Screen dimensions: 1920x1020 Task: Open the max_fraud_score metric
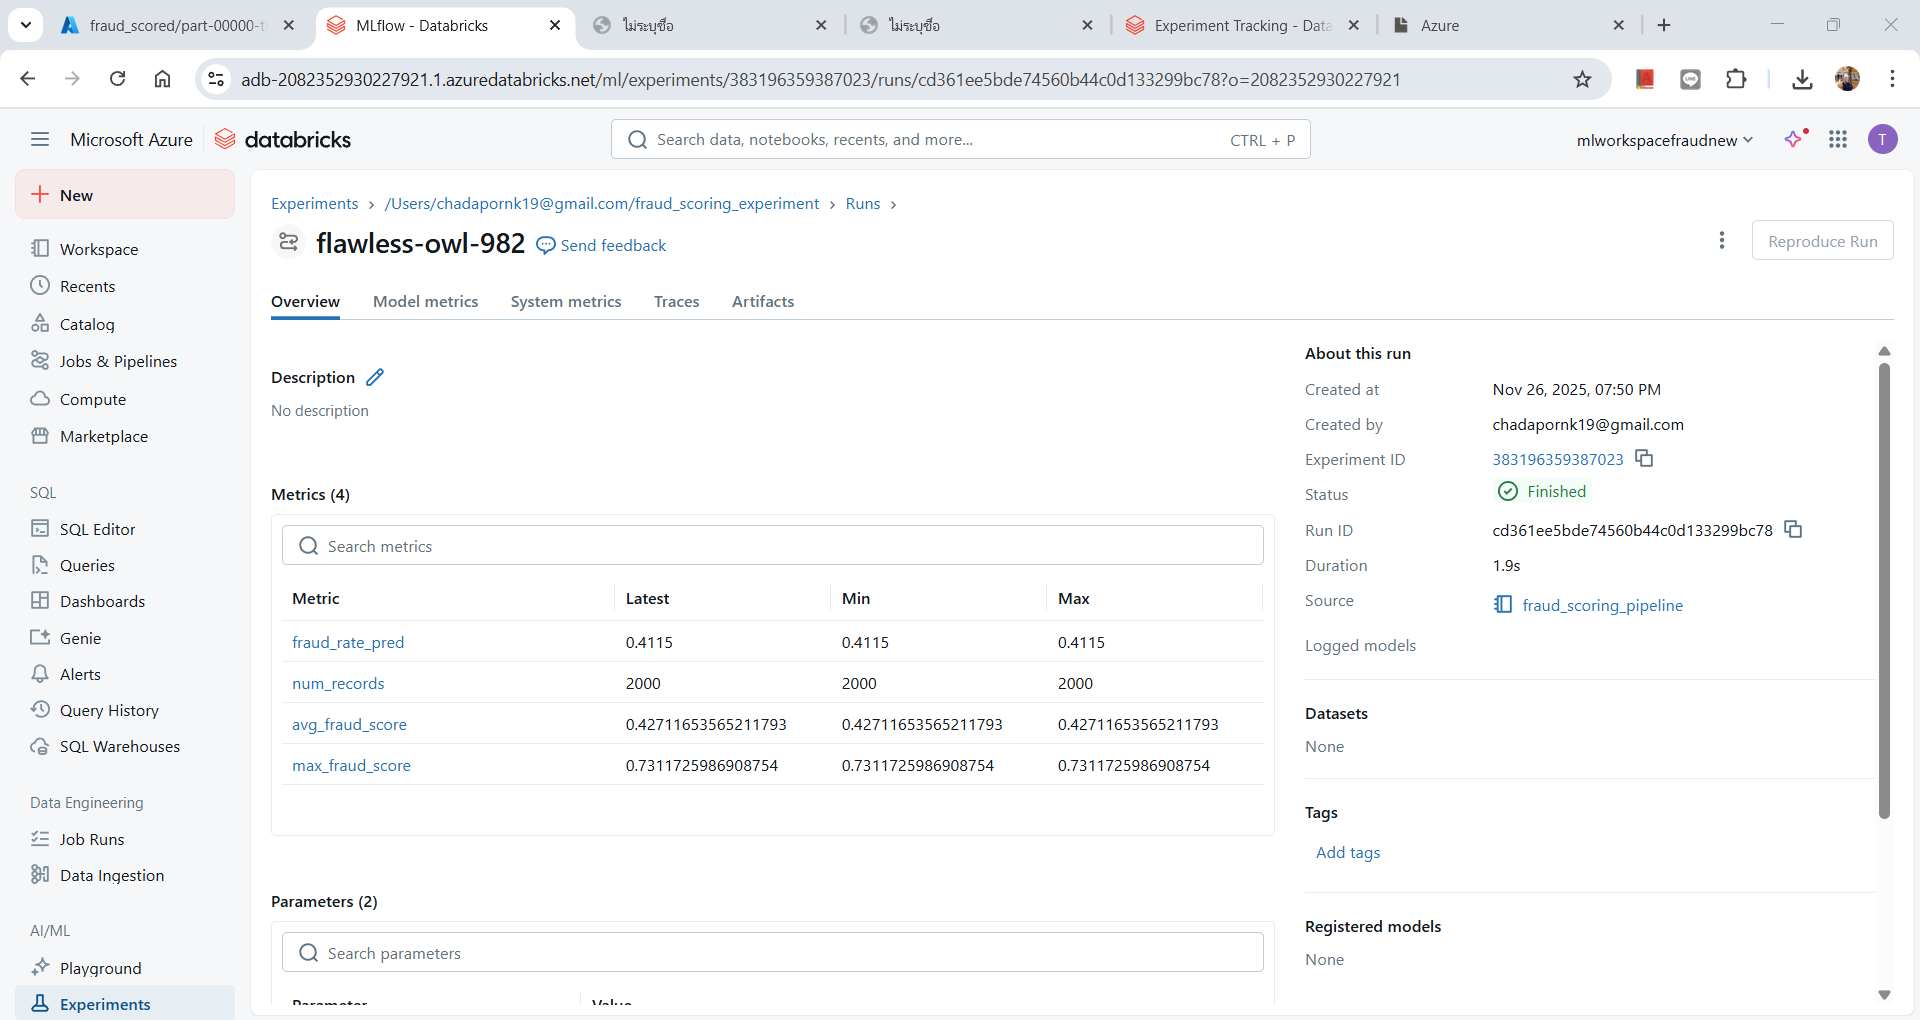[351, 765]
